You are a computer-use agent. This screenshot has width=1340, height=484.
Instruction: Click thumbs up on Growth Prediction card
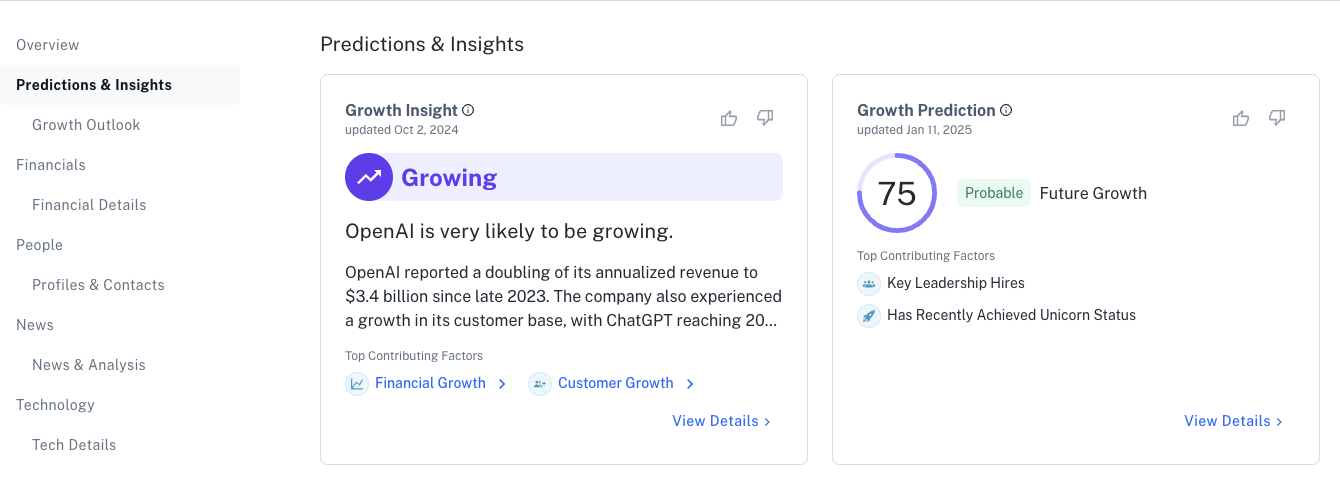[1241, 118]
